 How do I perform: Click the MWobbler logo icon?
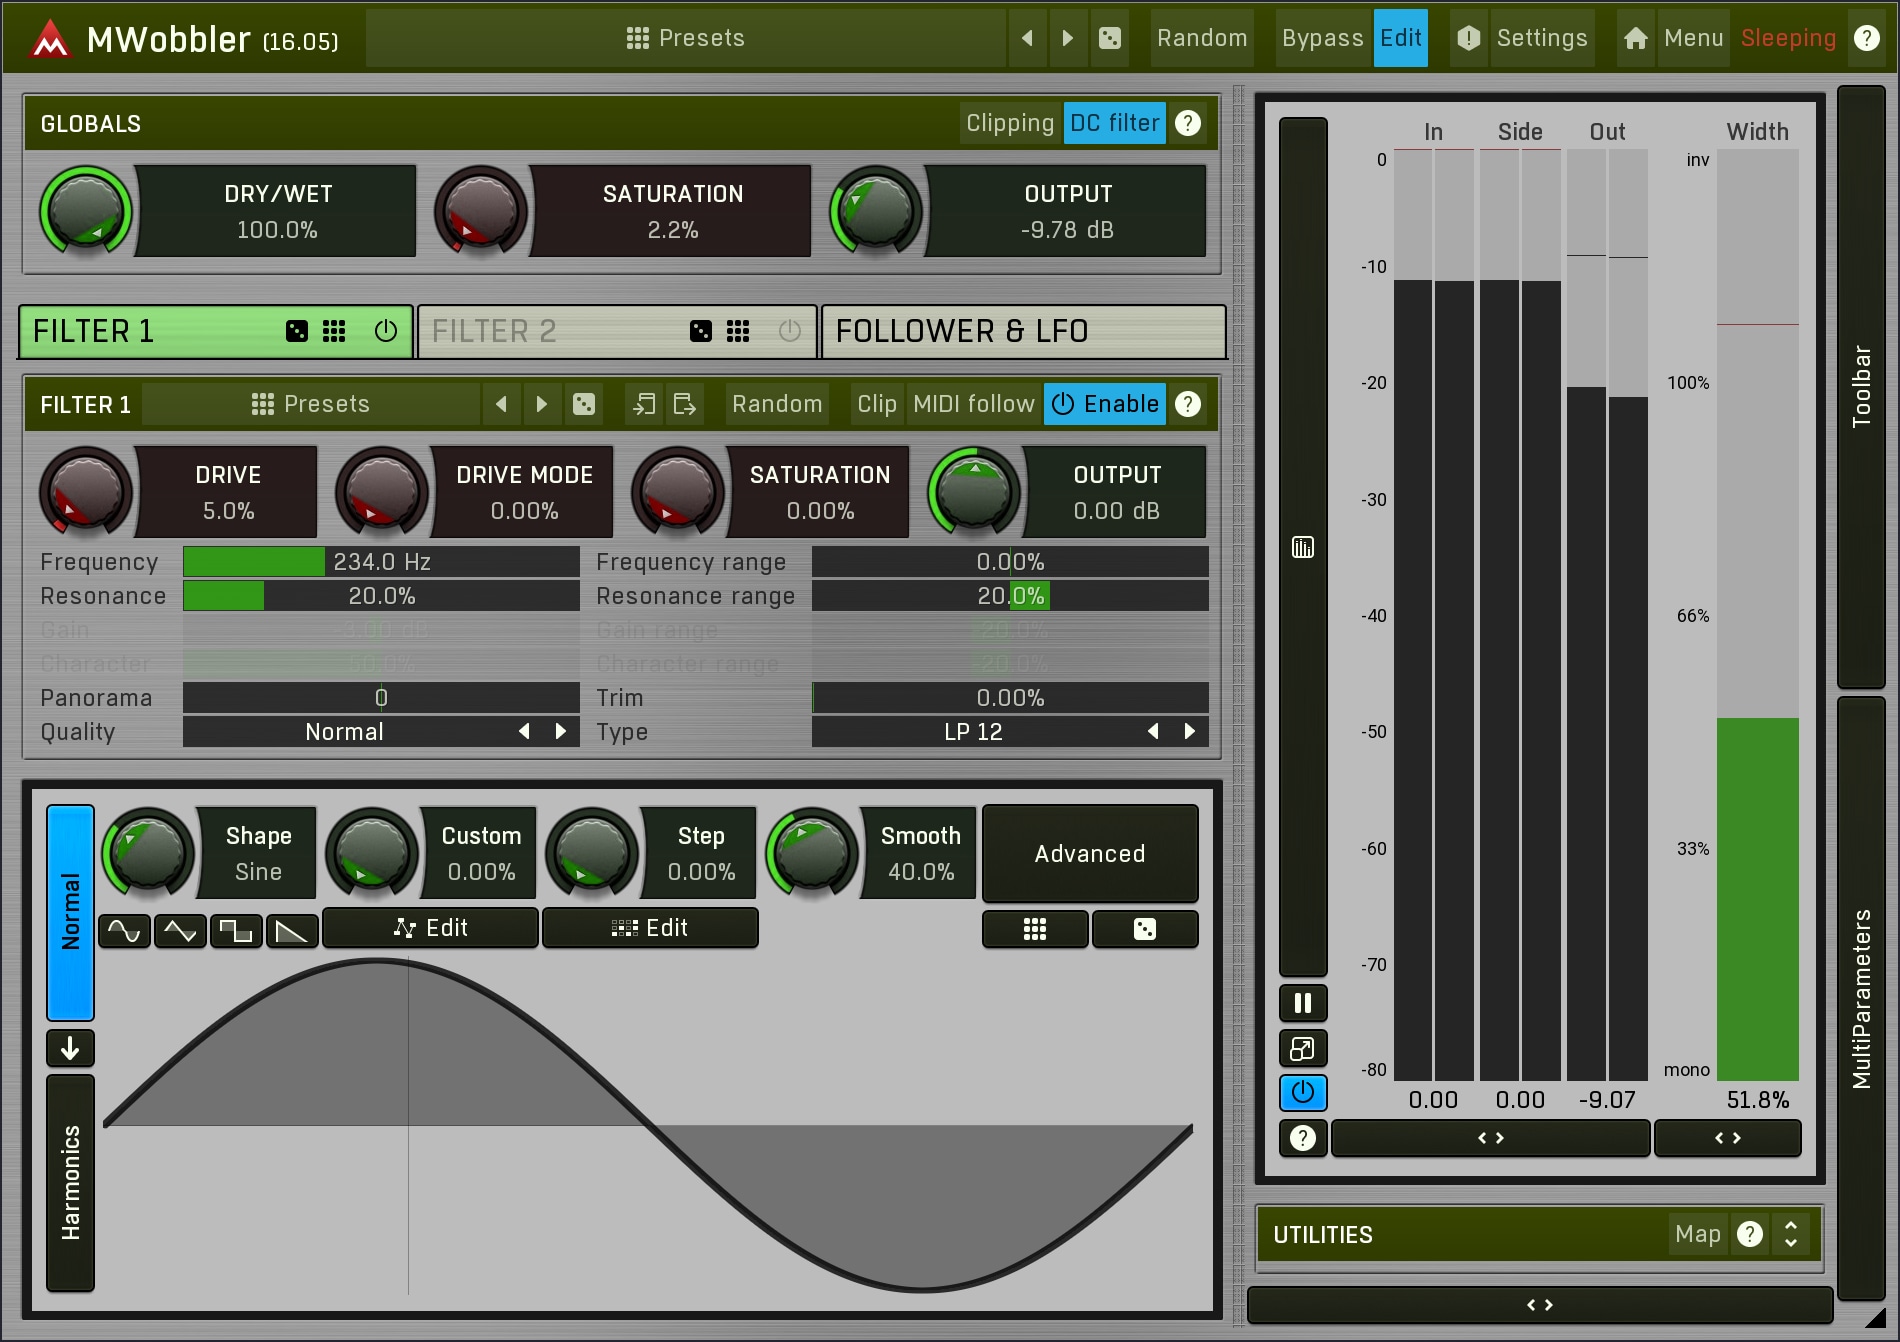point(50,39)
